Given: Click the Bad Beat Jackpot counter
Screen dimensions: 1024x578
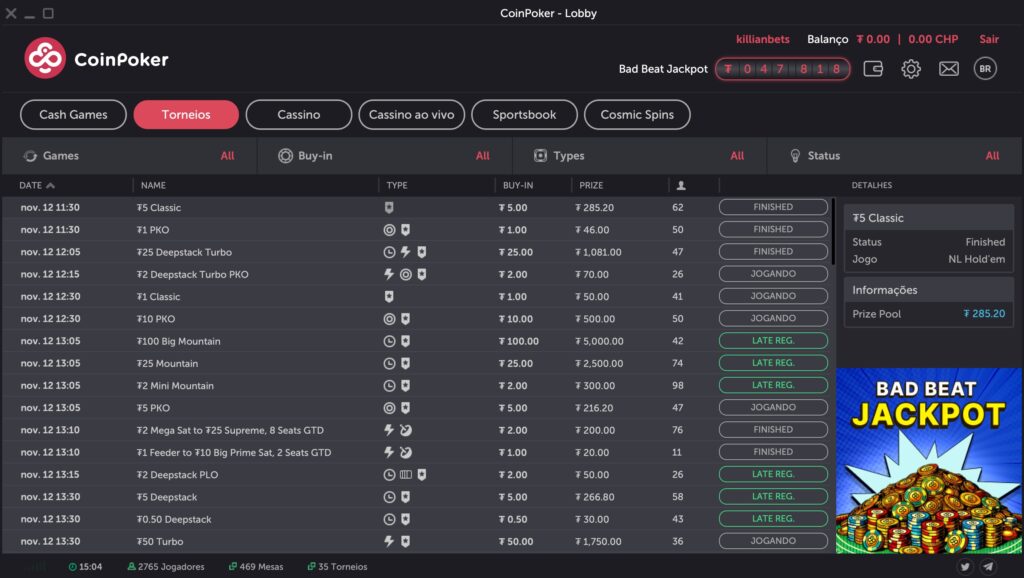Looking at the screenshot, I should [x=782, y=69].
